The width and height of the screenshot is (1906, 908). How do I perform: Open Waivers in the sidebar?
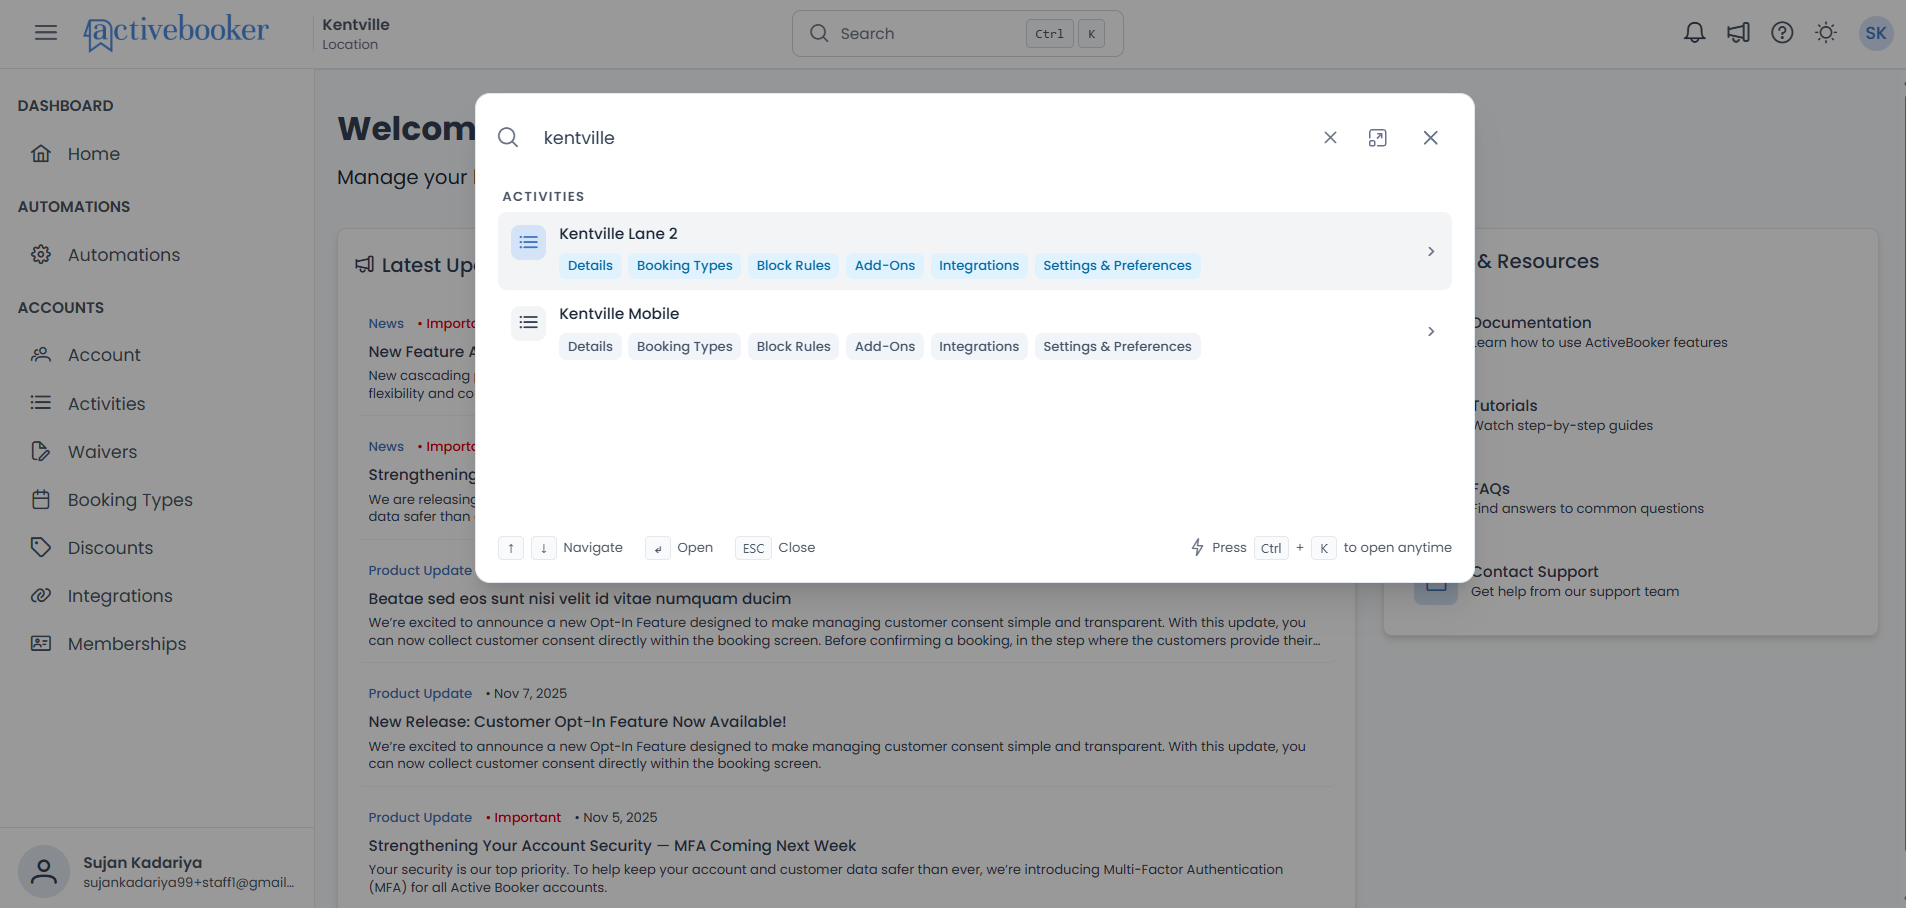102,452
